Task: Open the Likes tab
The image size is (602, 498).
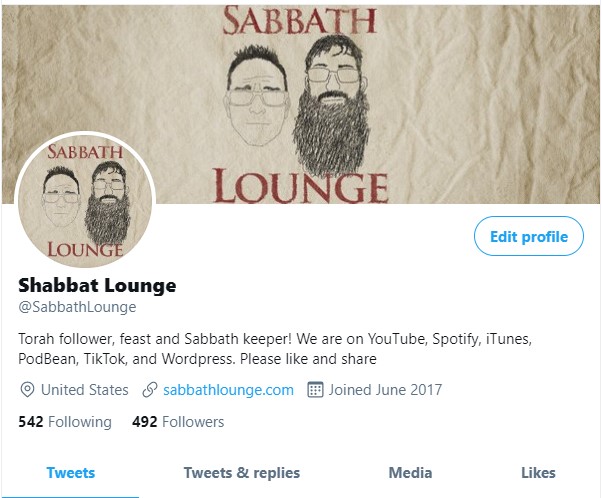Action: (538, 473)
